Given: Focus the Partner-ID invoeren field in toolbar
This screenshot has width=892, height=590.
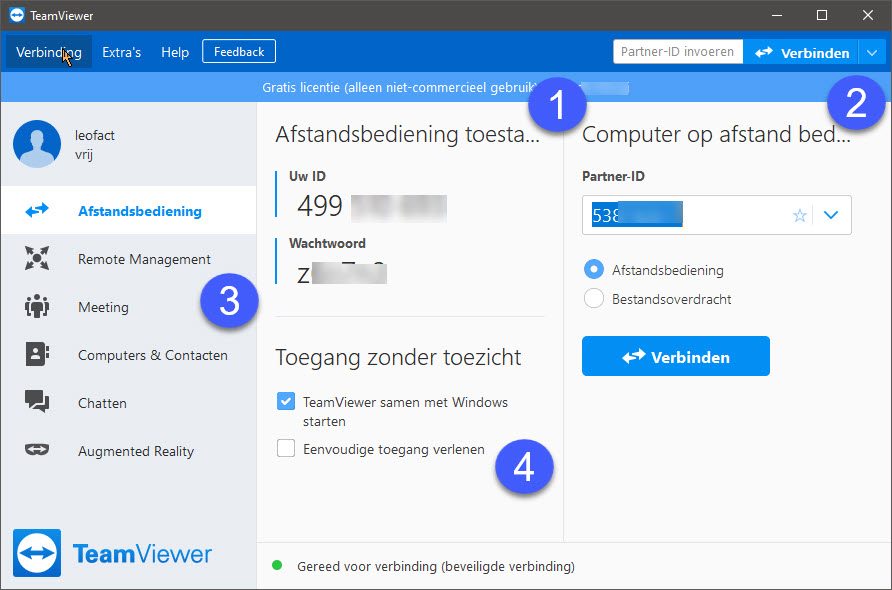Looking at the screenshot, I should pyautogui.click(x=678, y=52).
